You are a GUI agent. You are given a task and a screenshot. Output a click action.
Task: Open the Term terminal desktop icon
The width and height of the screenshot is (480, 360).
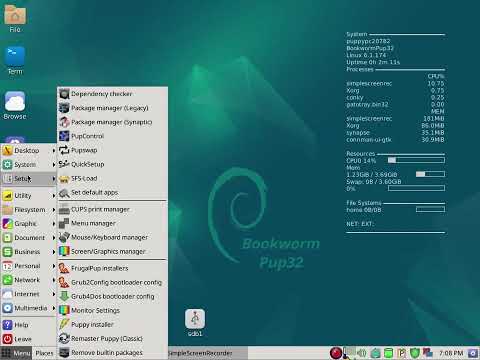[x=15, y=60]
